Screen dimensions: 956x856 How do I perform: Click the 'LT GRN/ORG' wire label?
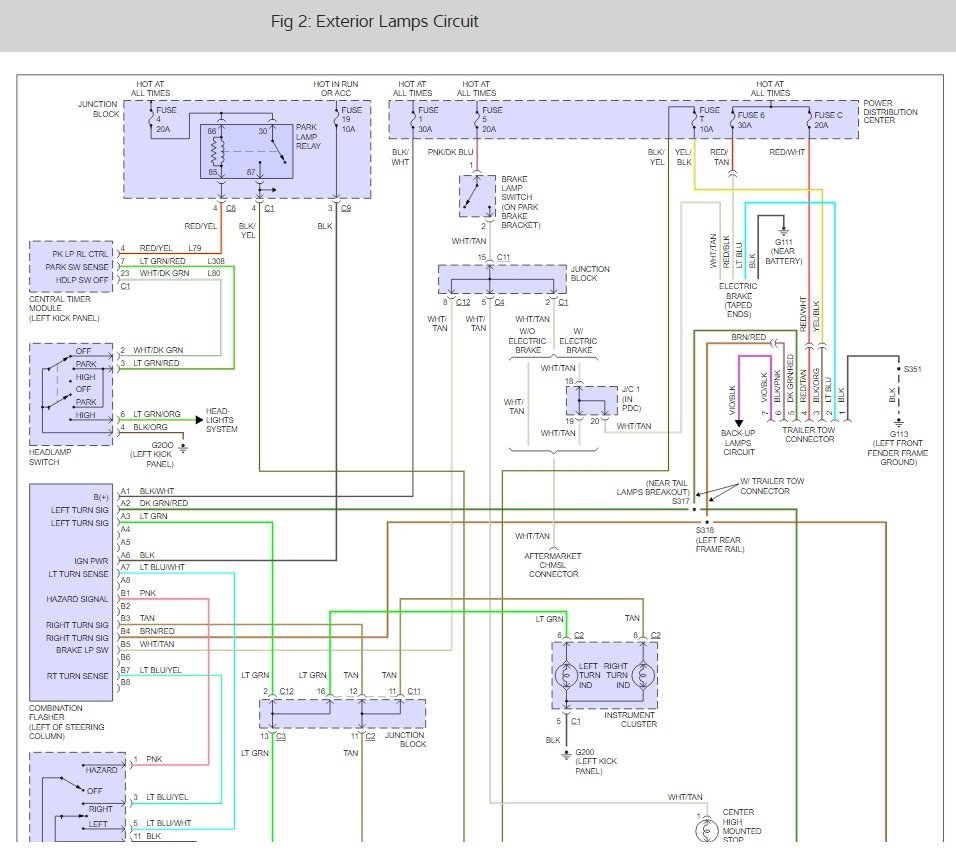(x=157, y=414)
